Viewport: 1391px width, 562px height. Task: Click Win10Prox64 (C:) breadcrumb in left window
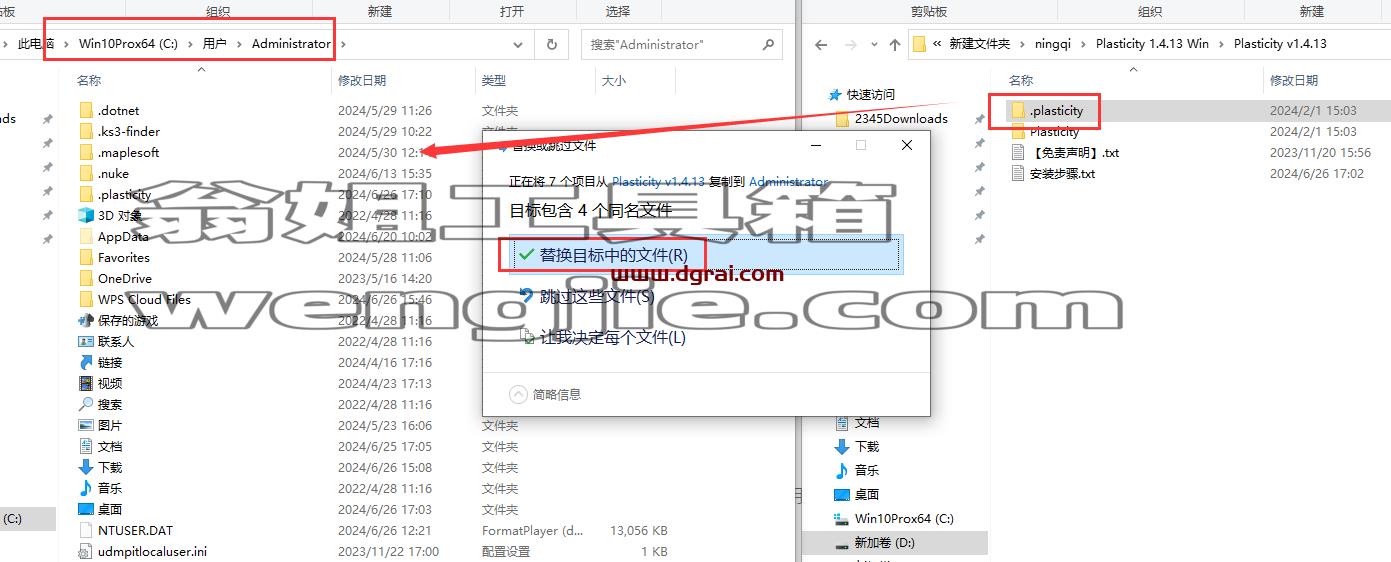coord(126,44)
